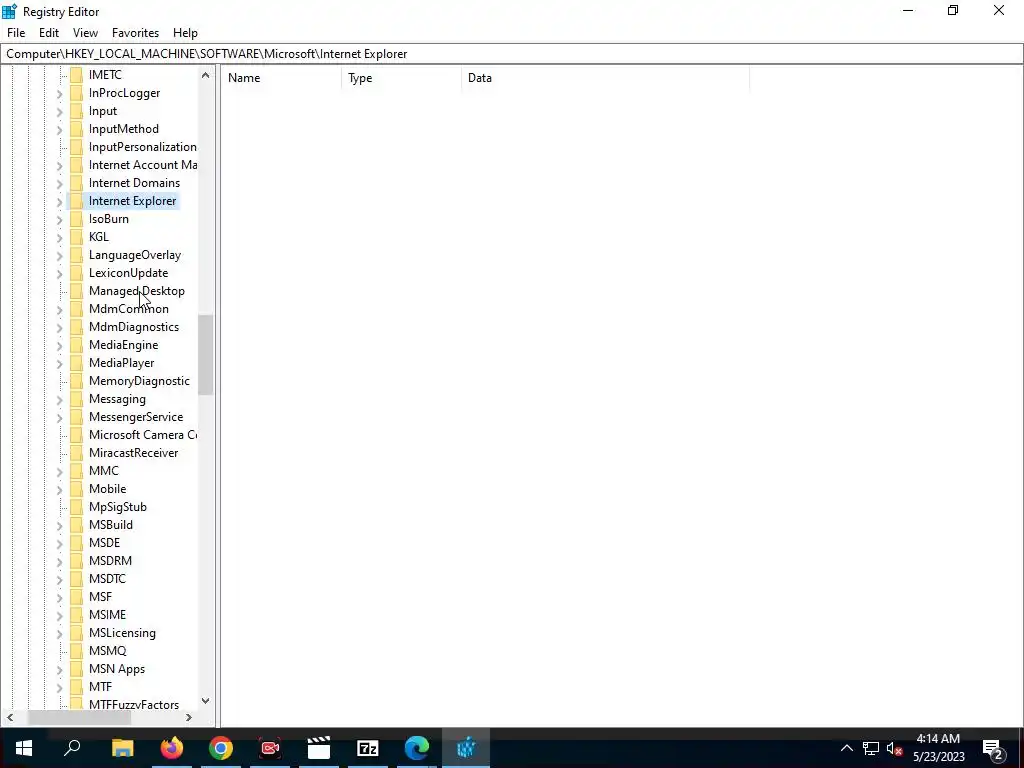
Task: Expand the IsoBurn key
Action: point(59,219)
